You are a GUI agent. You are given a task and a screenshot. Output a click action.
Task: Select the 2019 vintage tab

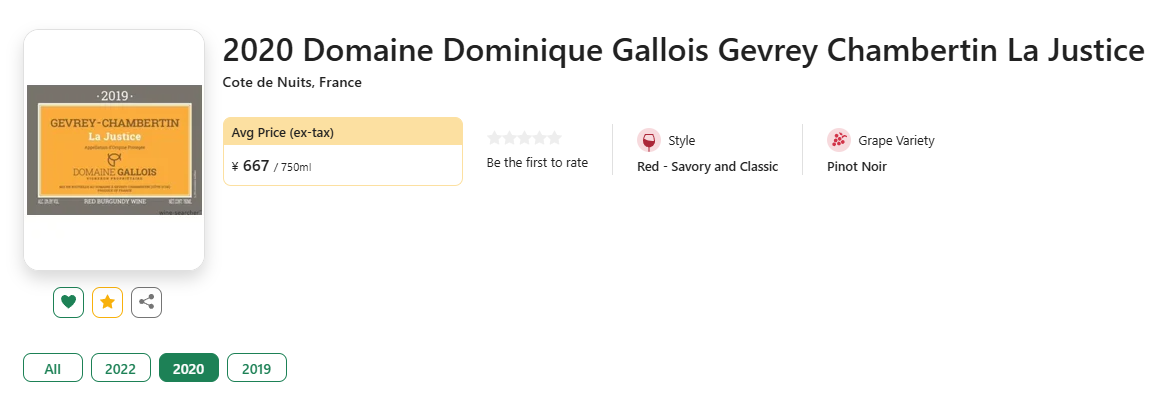point(257,368)
